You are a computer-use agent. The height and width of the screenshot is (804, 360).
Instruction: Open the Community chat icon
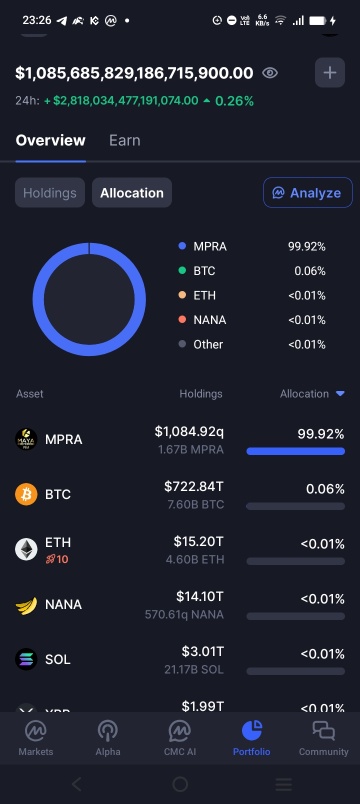click(324, 731)
